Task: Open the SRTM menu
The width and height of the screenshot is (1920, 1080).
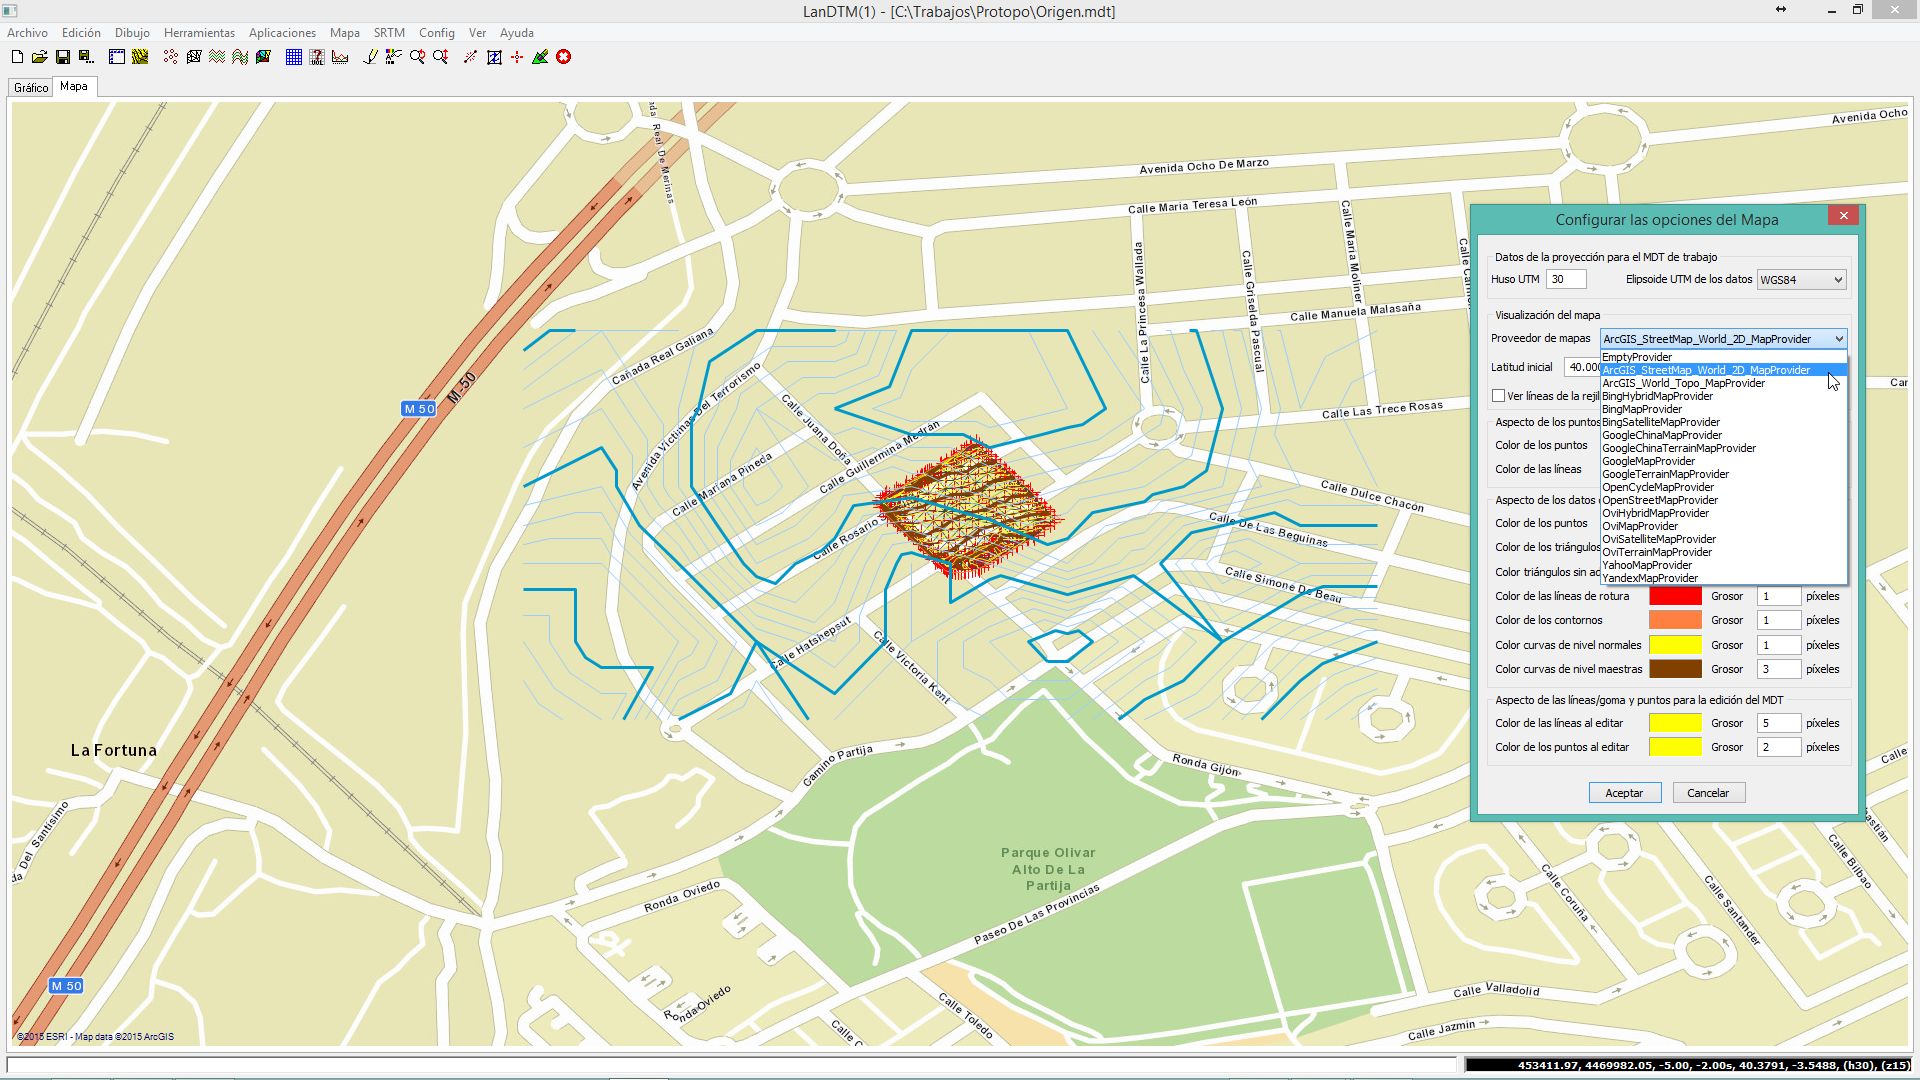Action: [x=389, y=33]
